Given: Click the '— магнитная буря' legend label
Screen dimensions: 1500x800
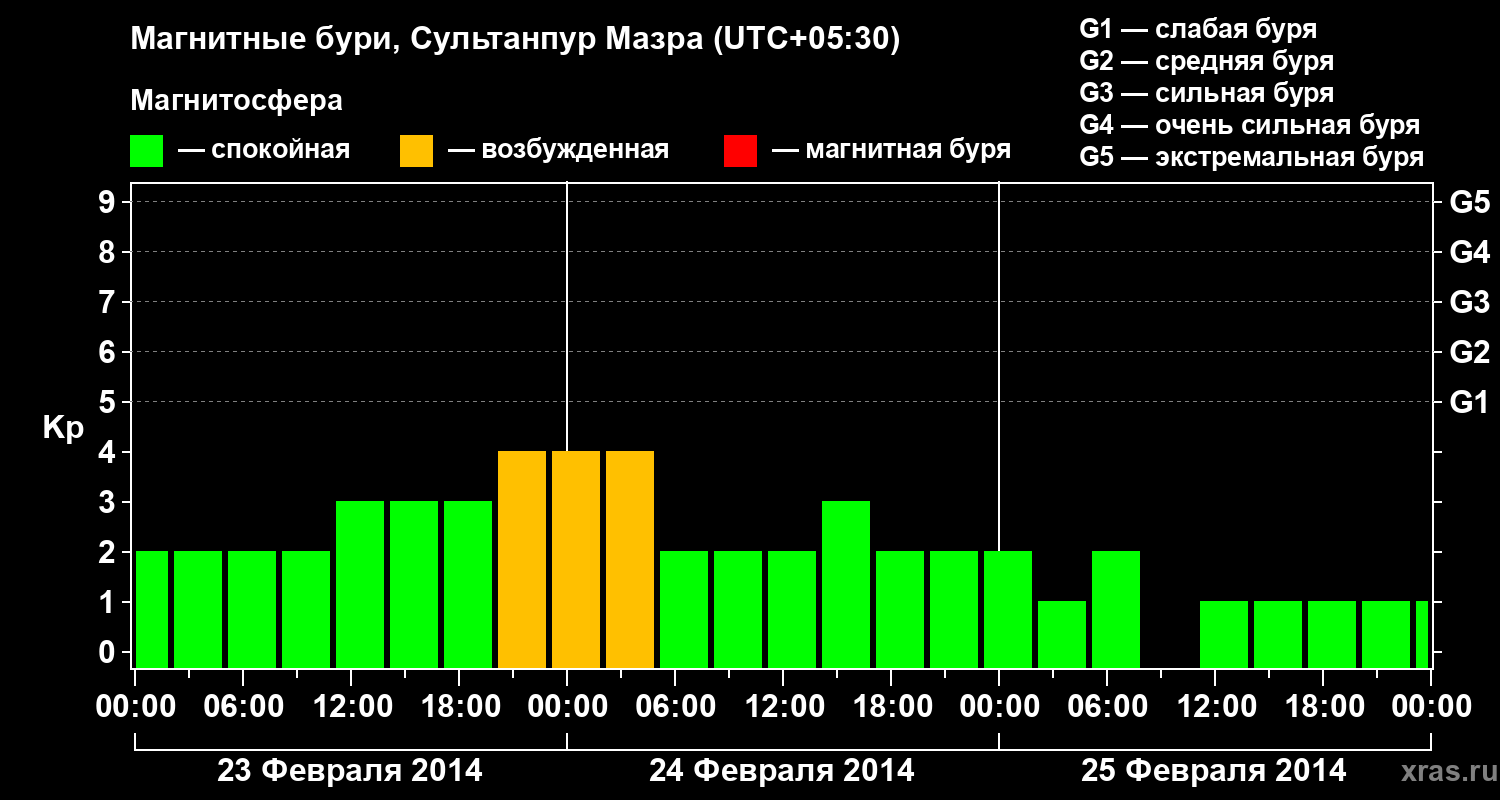Looking at the screenshot, I should (x=891, y=150).
